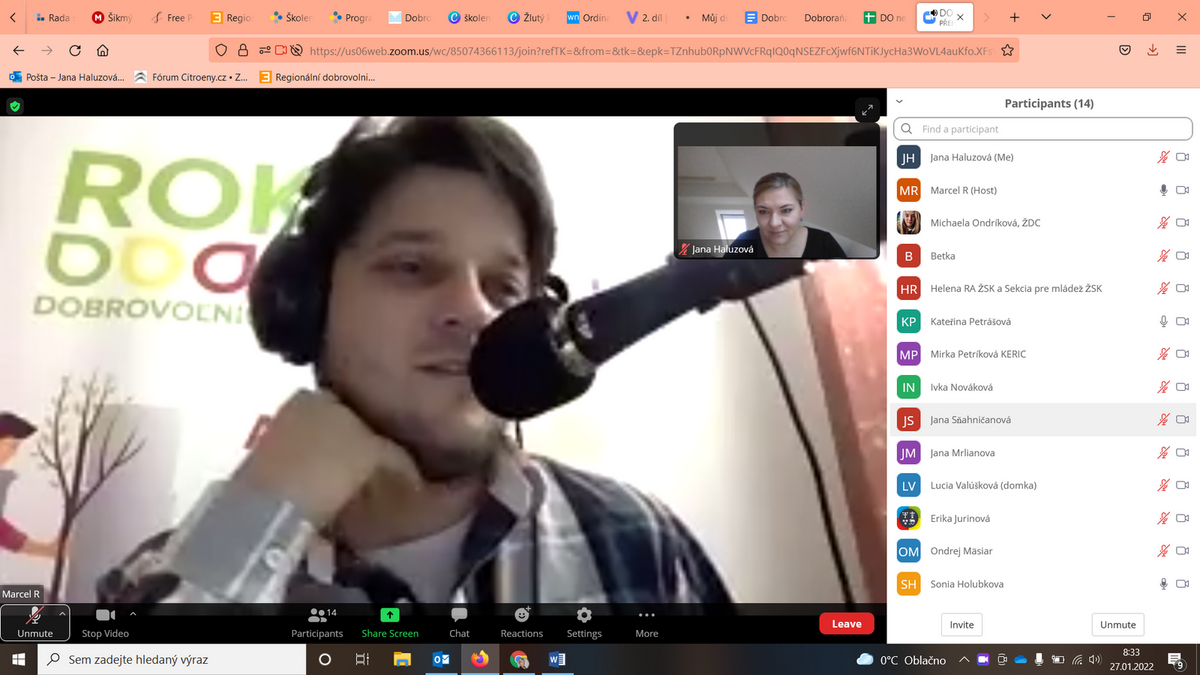The width and height of the screenshot is (1200, 675).
Task: Bookmark this page with star
Action: tap(1007, 50)
